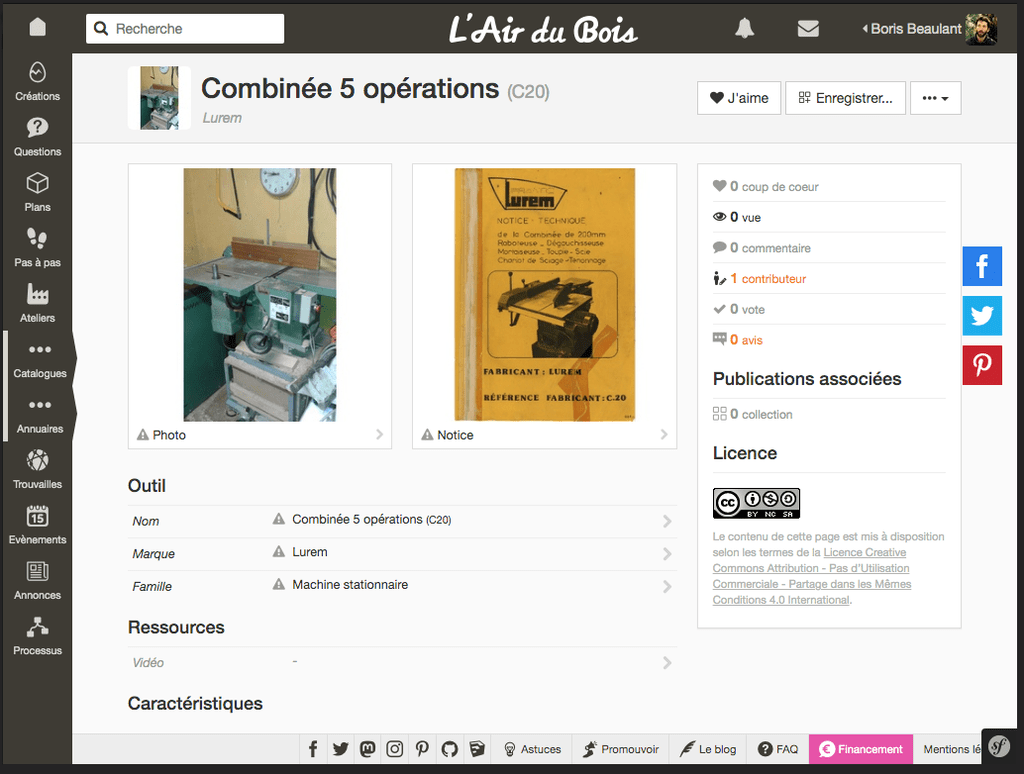Open footer Facebook icon

point(313,749)
